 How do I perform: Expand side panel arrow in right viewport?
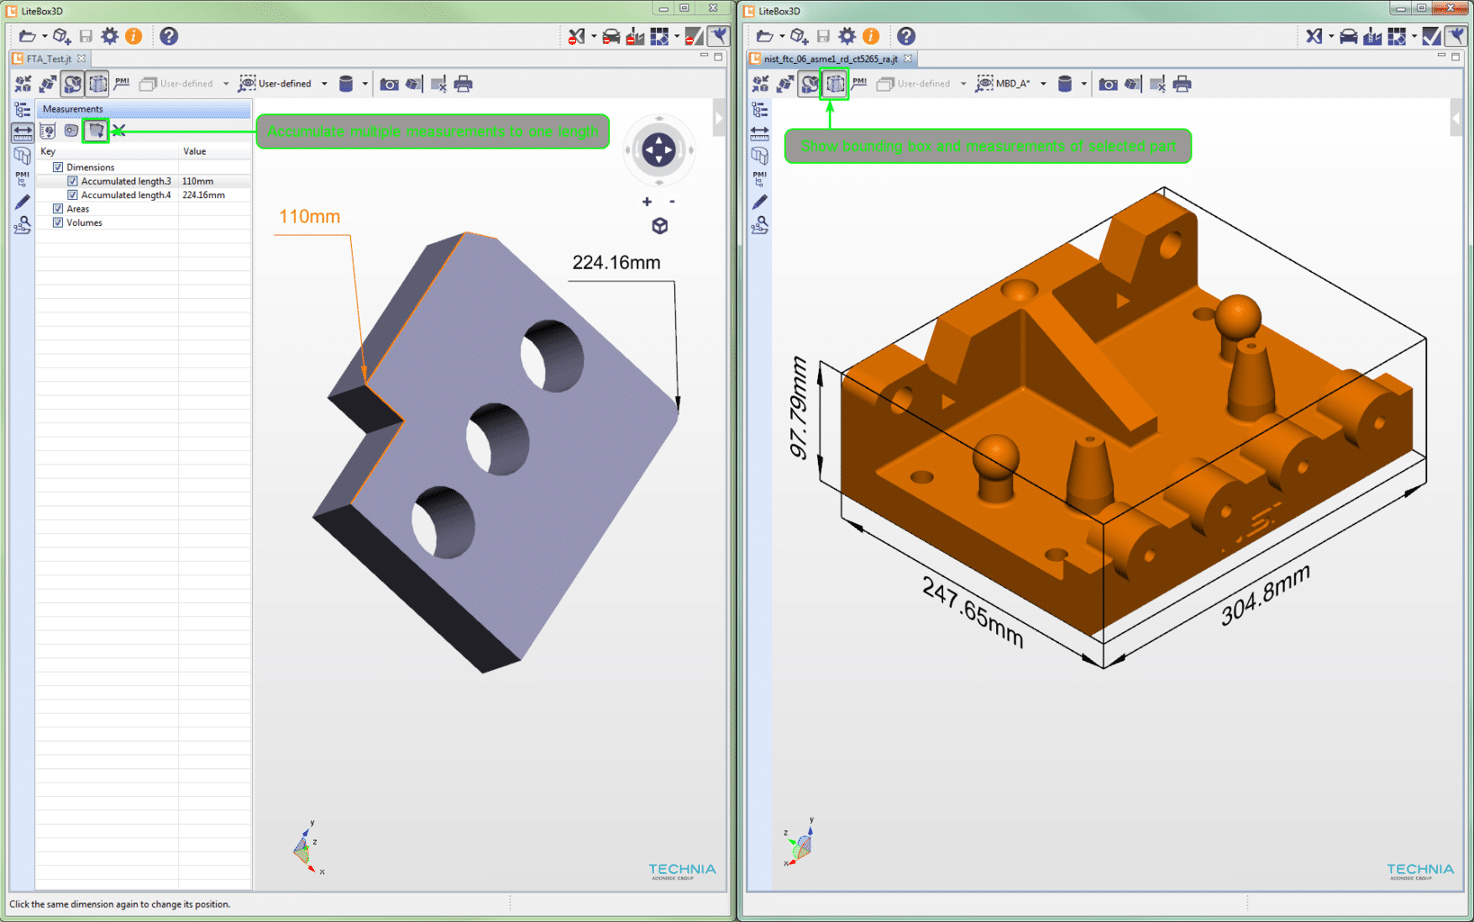pos(1456,119)
